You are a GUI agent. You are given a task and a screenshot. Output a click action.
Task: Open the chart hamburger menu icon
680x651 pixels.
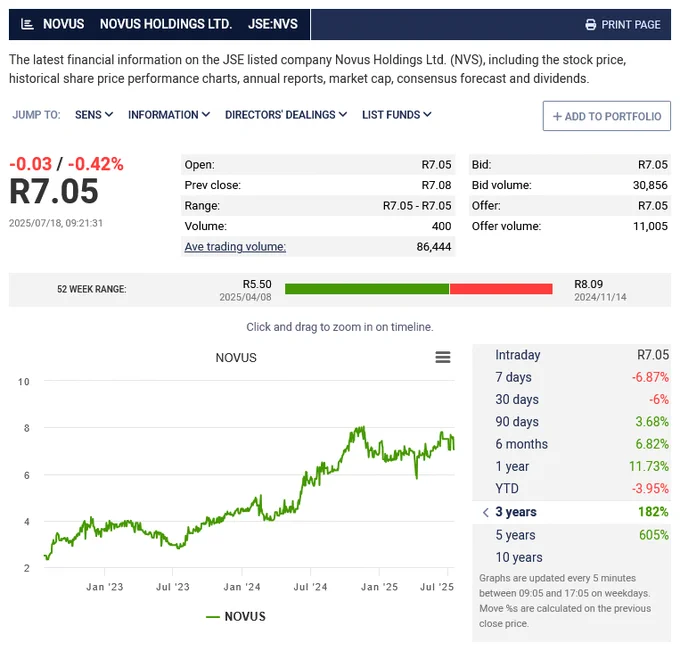(443, 357)
